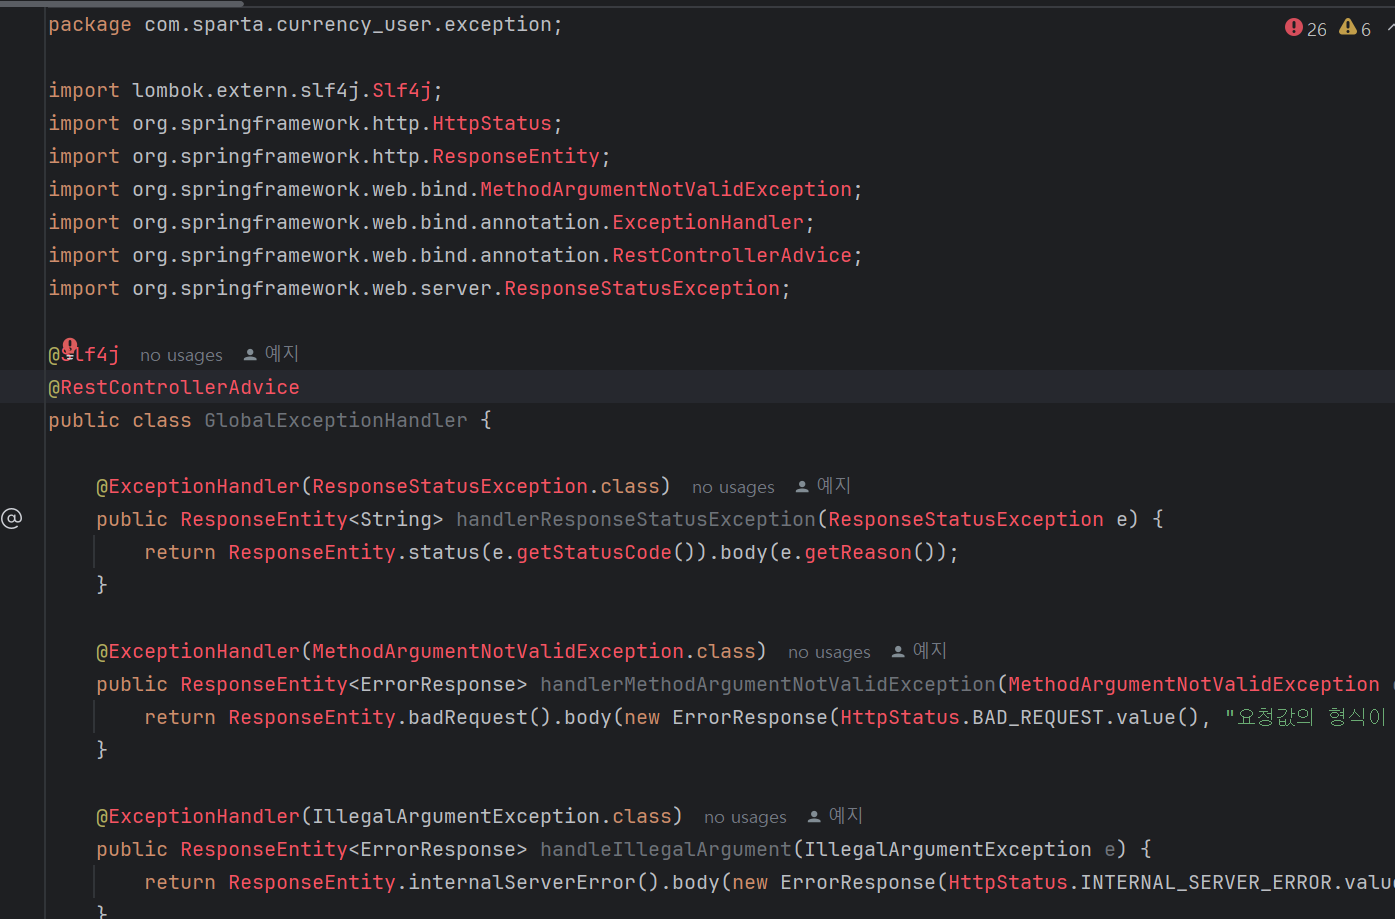Screen dimensions: 1395x919
Task: Click badRequest() call in the return statement
Action: click(x=480, y=717)
